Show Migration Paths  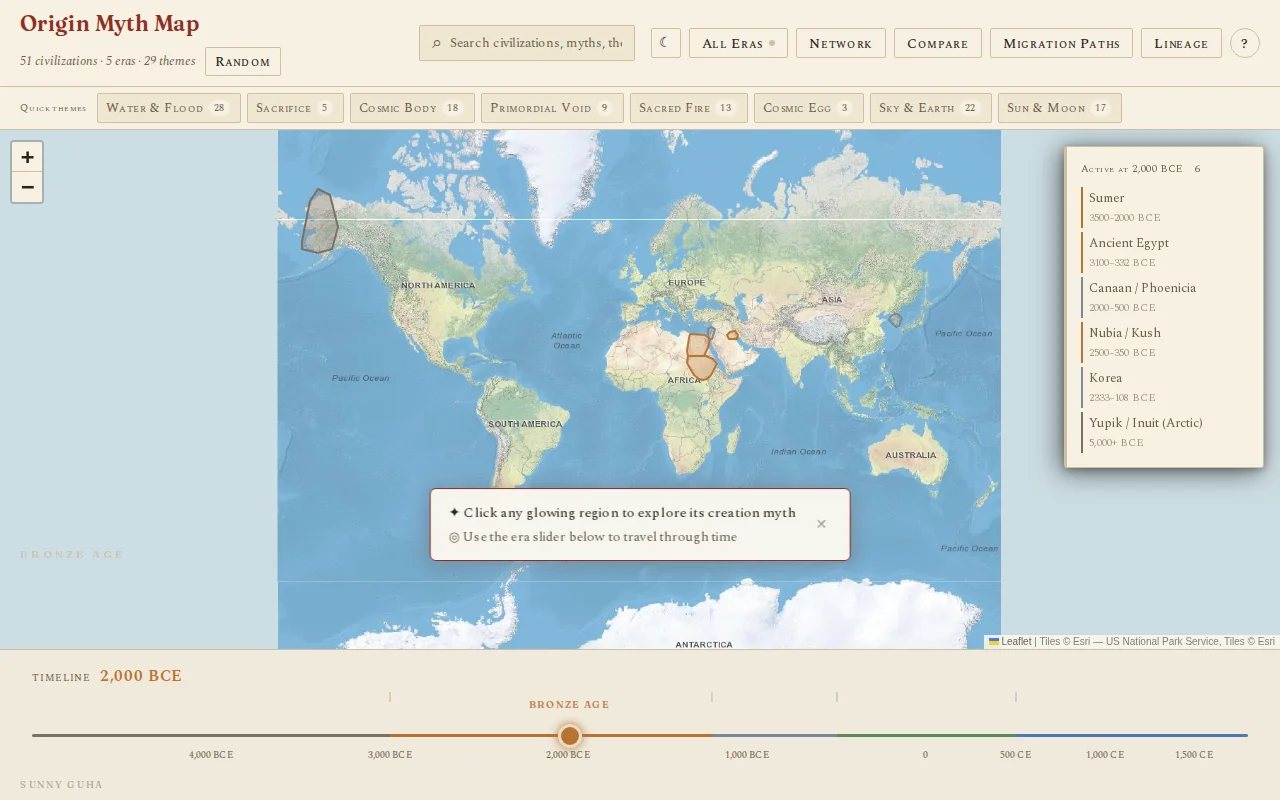(x=1061, y=43)
